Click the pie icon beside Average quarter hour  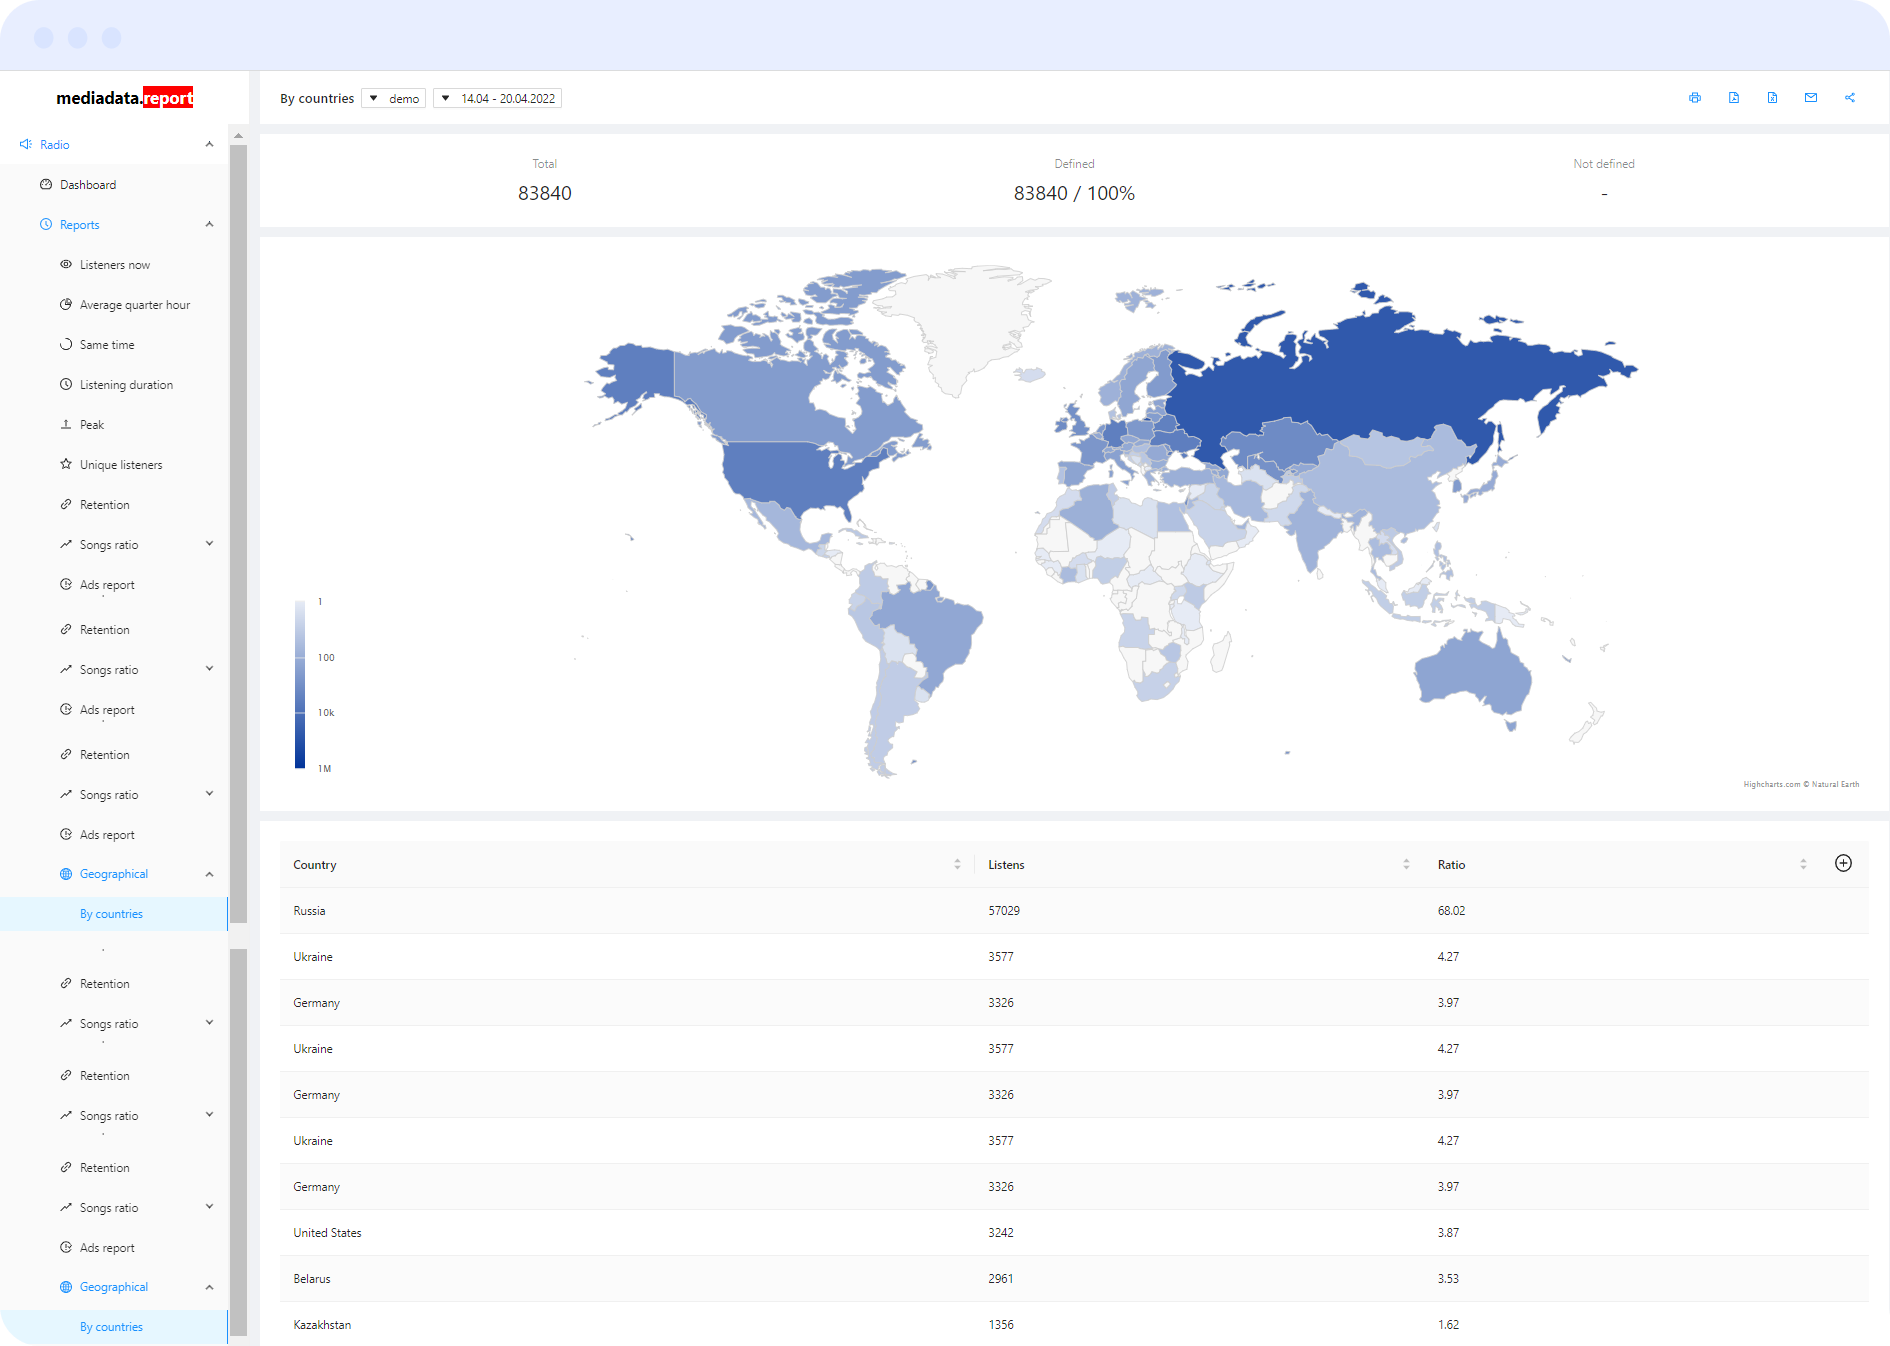coord(66,305)
